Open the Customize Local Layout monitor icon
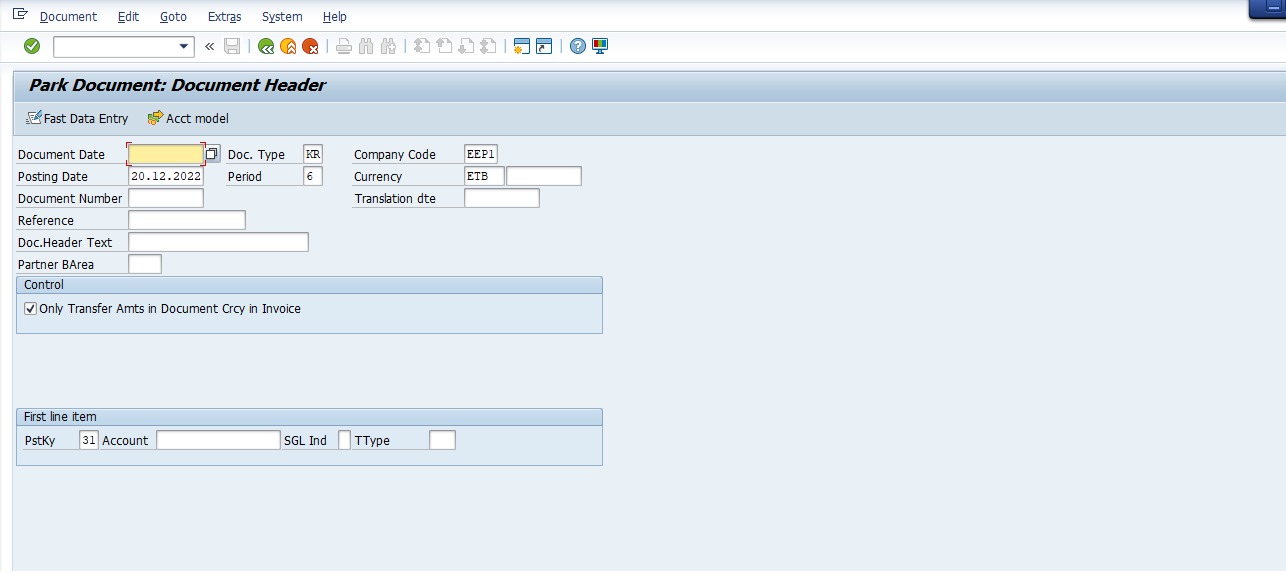 [x=600, y=46]
